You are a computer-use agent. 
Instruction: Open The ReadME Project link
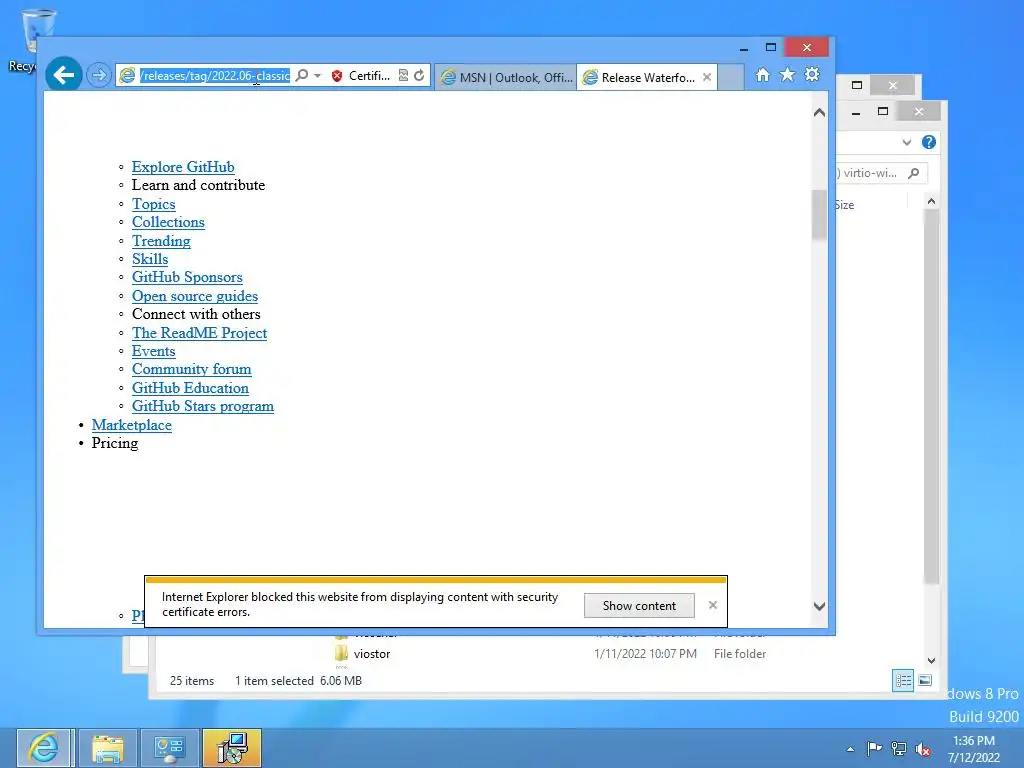[199, 333]
